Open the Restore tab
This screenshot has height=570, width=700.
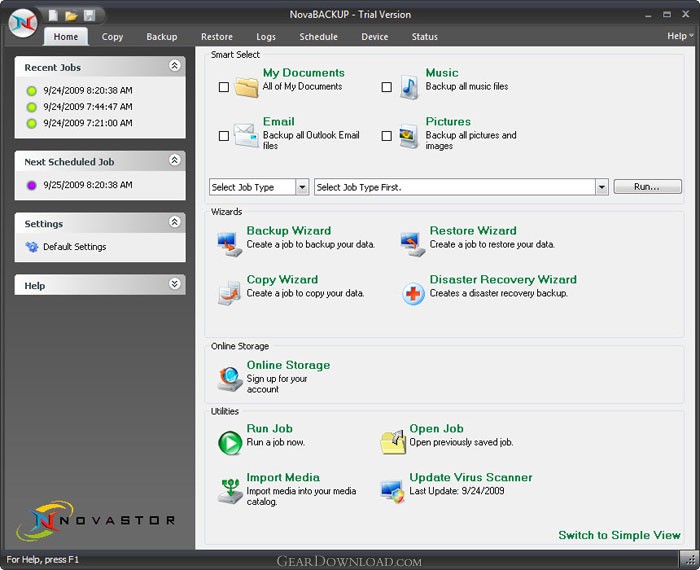217,37
